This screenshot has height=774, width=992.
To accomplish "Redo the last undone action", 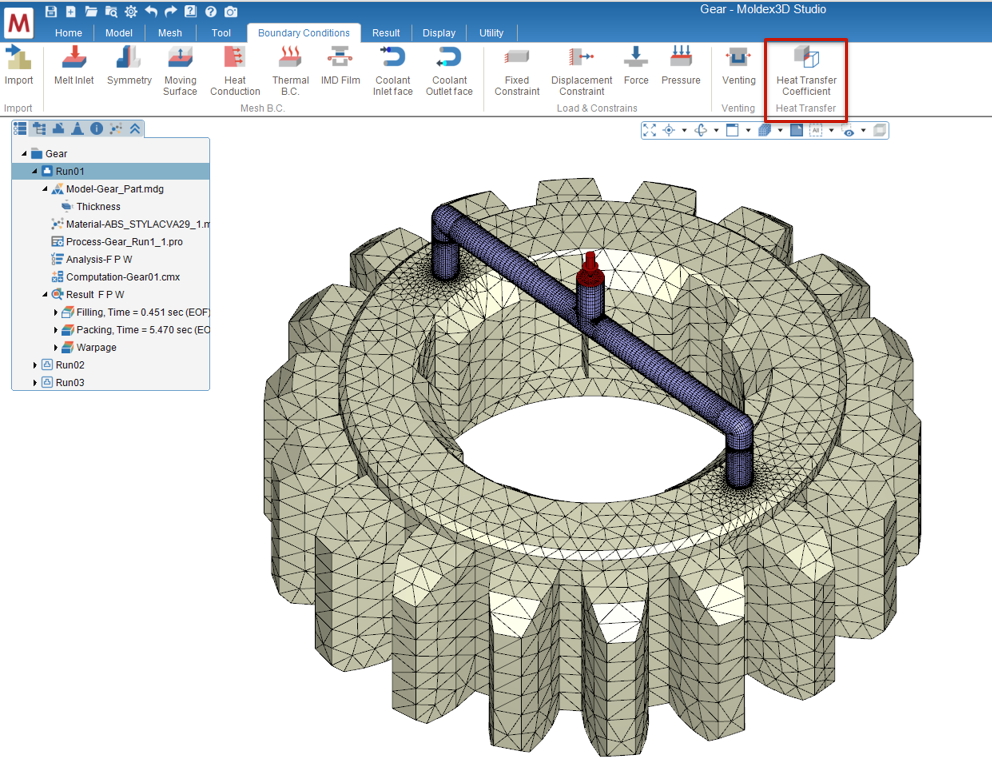I will [171, 11].
